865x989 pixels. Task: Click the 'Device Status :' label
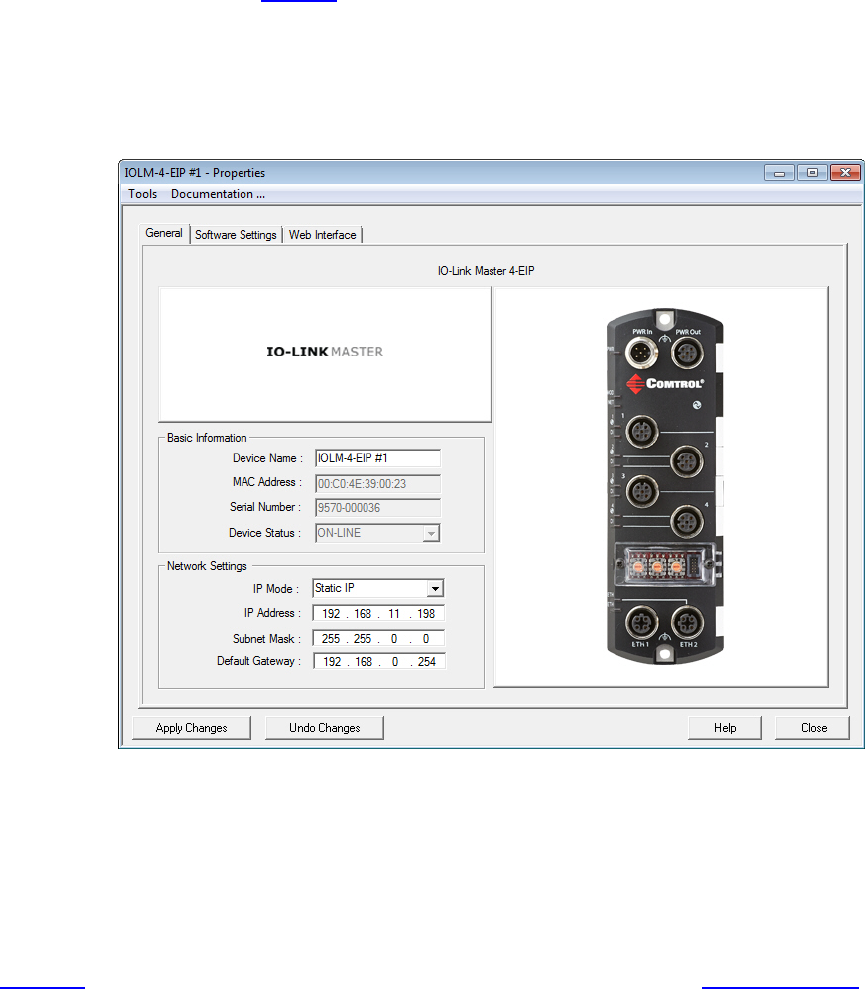(x=265, y=534)
